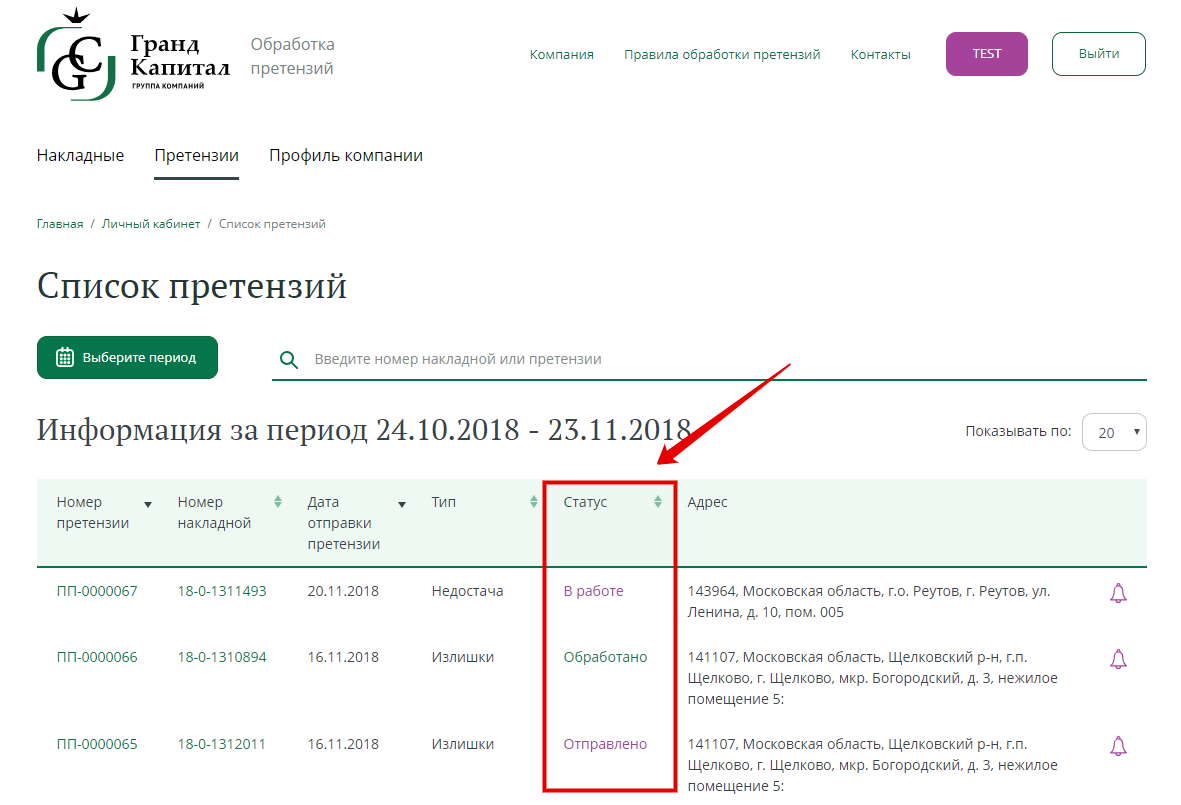Click calendar icon in Выберите период button
Image resolution: width=1181 pixels, height=805 pixels.
click(x=65, y=357)
